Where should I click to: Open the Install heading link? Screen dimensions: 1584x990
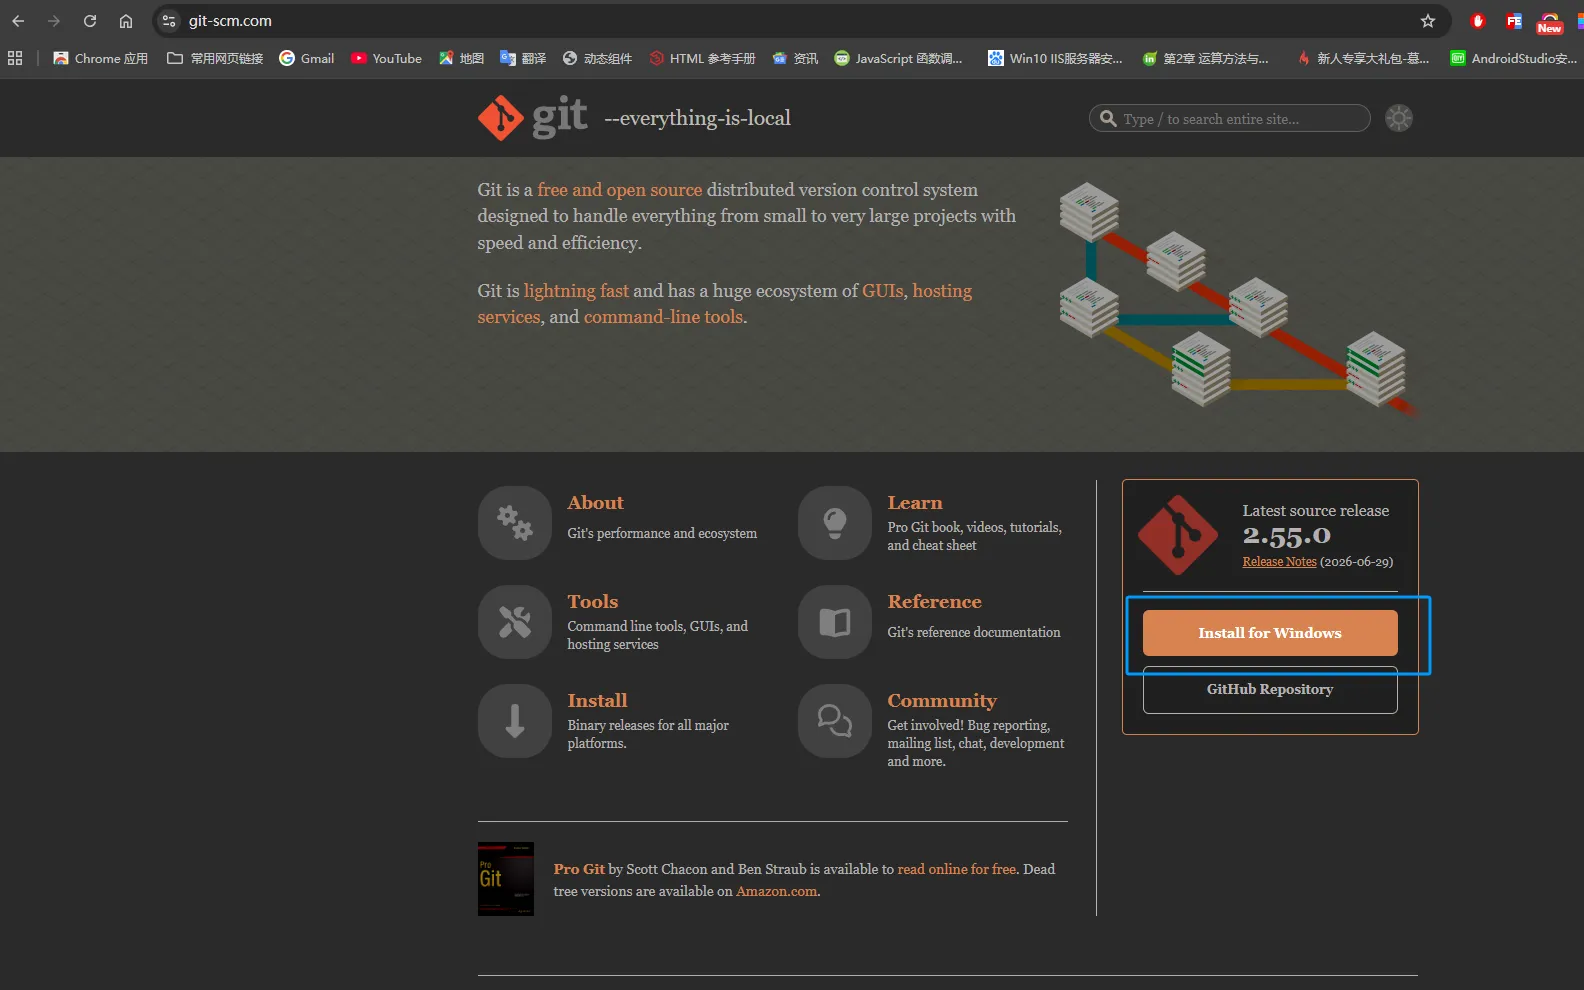(597, 701)
